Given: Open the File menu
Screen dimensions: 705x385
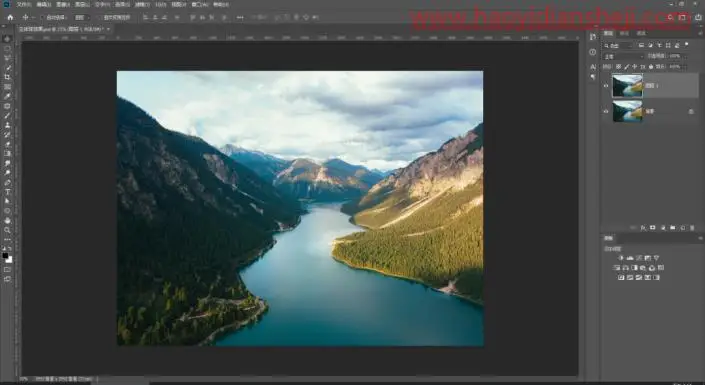Looking at the screenshot, I should pos(24,4).
